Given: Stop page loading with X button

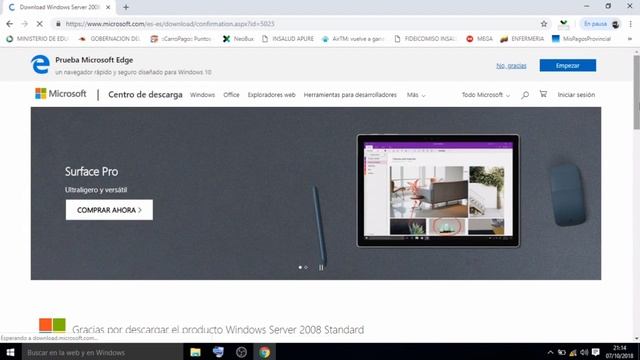Looking at the screenshot, I should pyautogui.click(x=40, y=24).
